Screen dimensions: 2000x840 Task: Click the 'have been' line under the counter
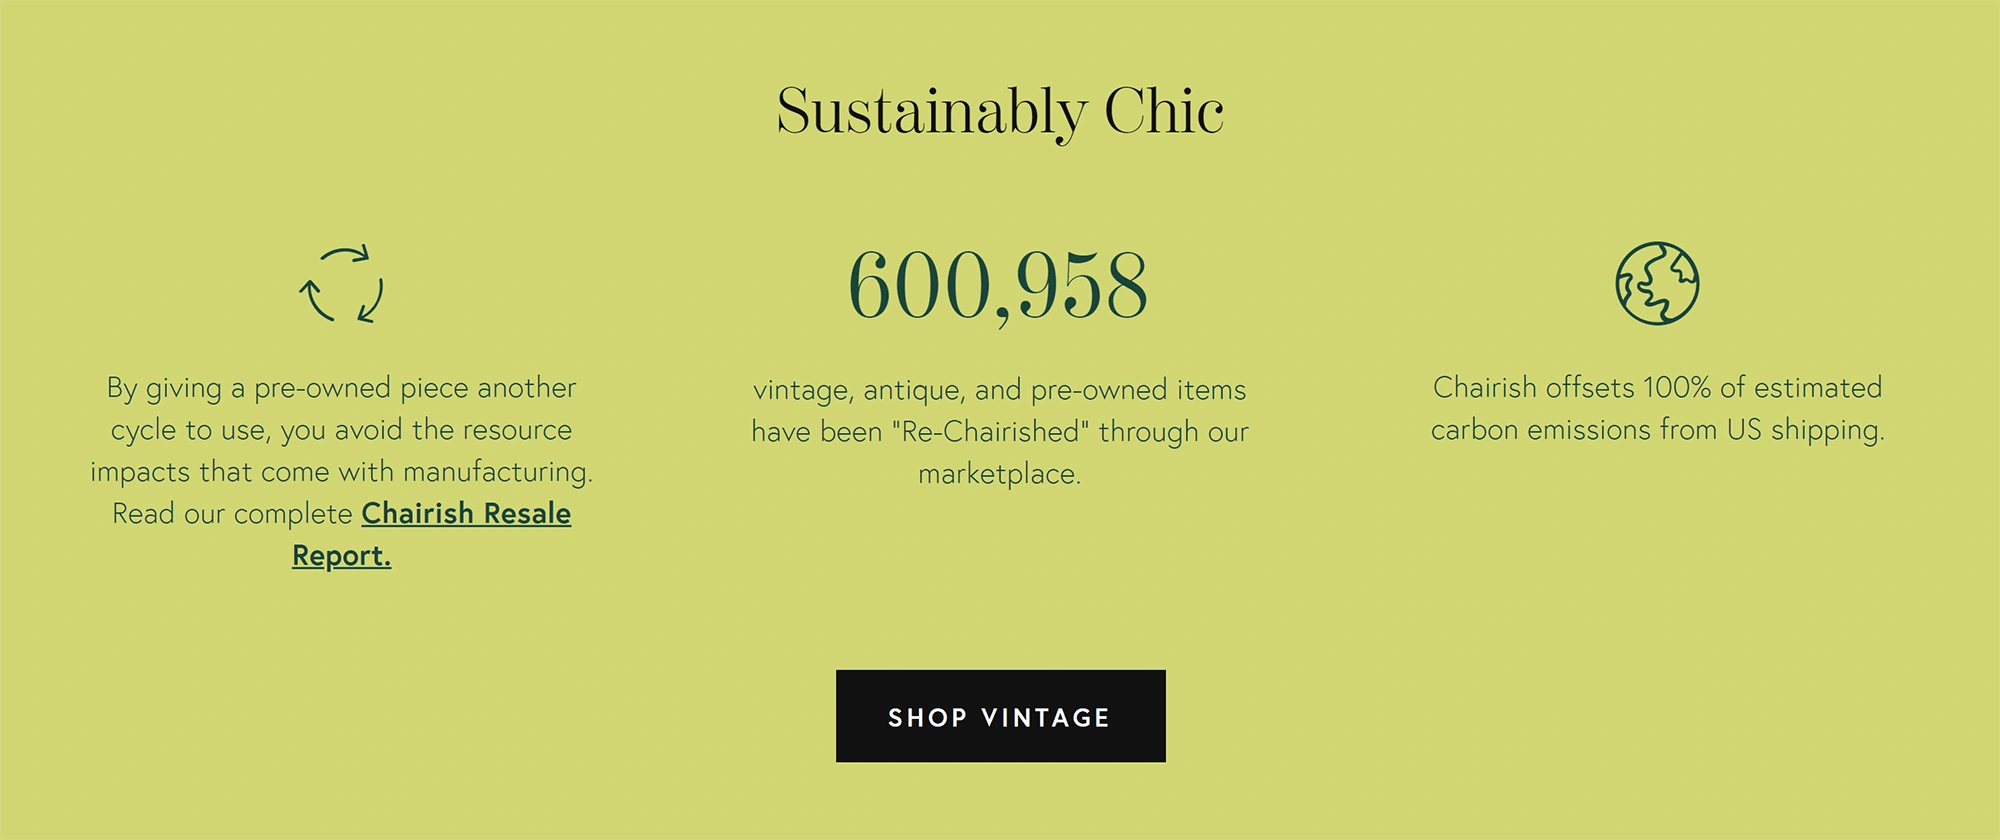[x=1000, y=431]
